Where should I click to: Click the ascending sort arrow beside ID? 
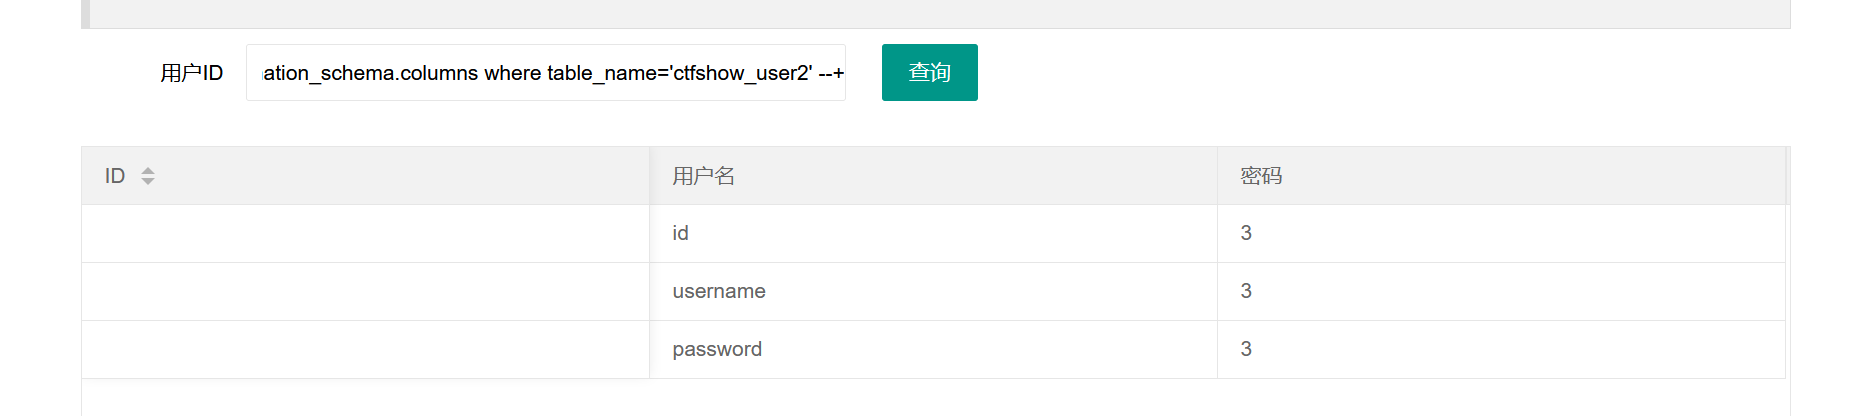[148, 171]
